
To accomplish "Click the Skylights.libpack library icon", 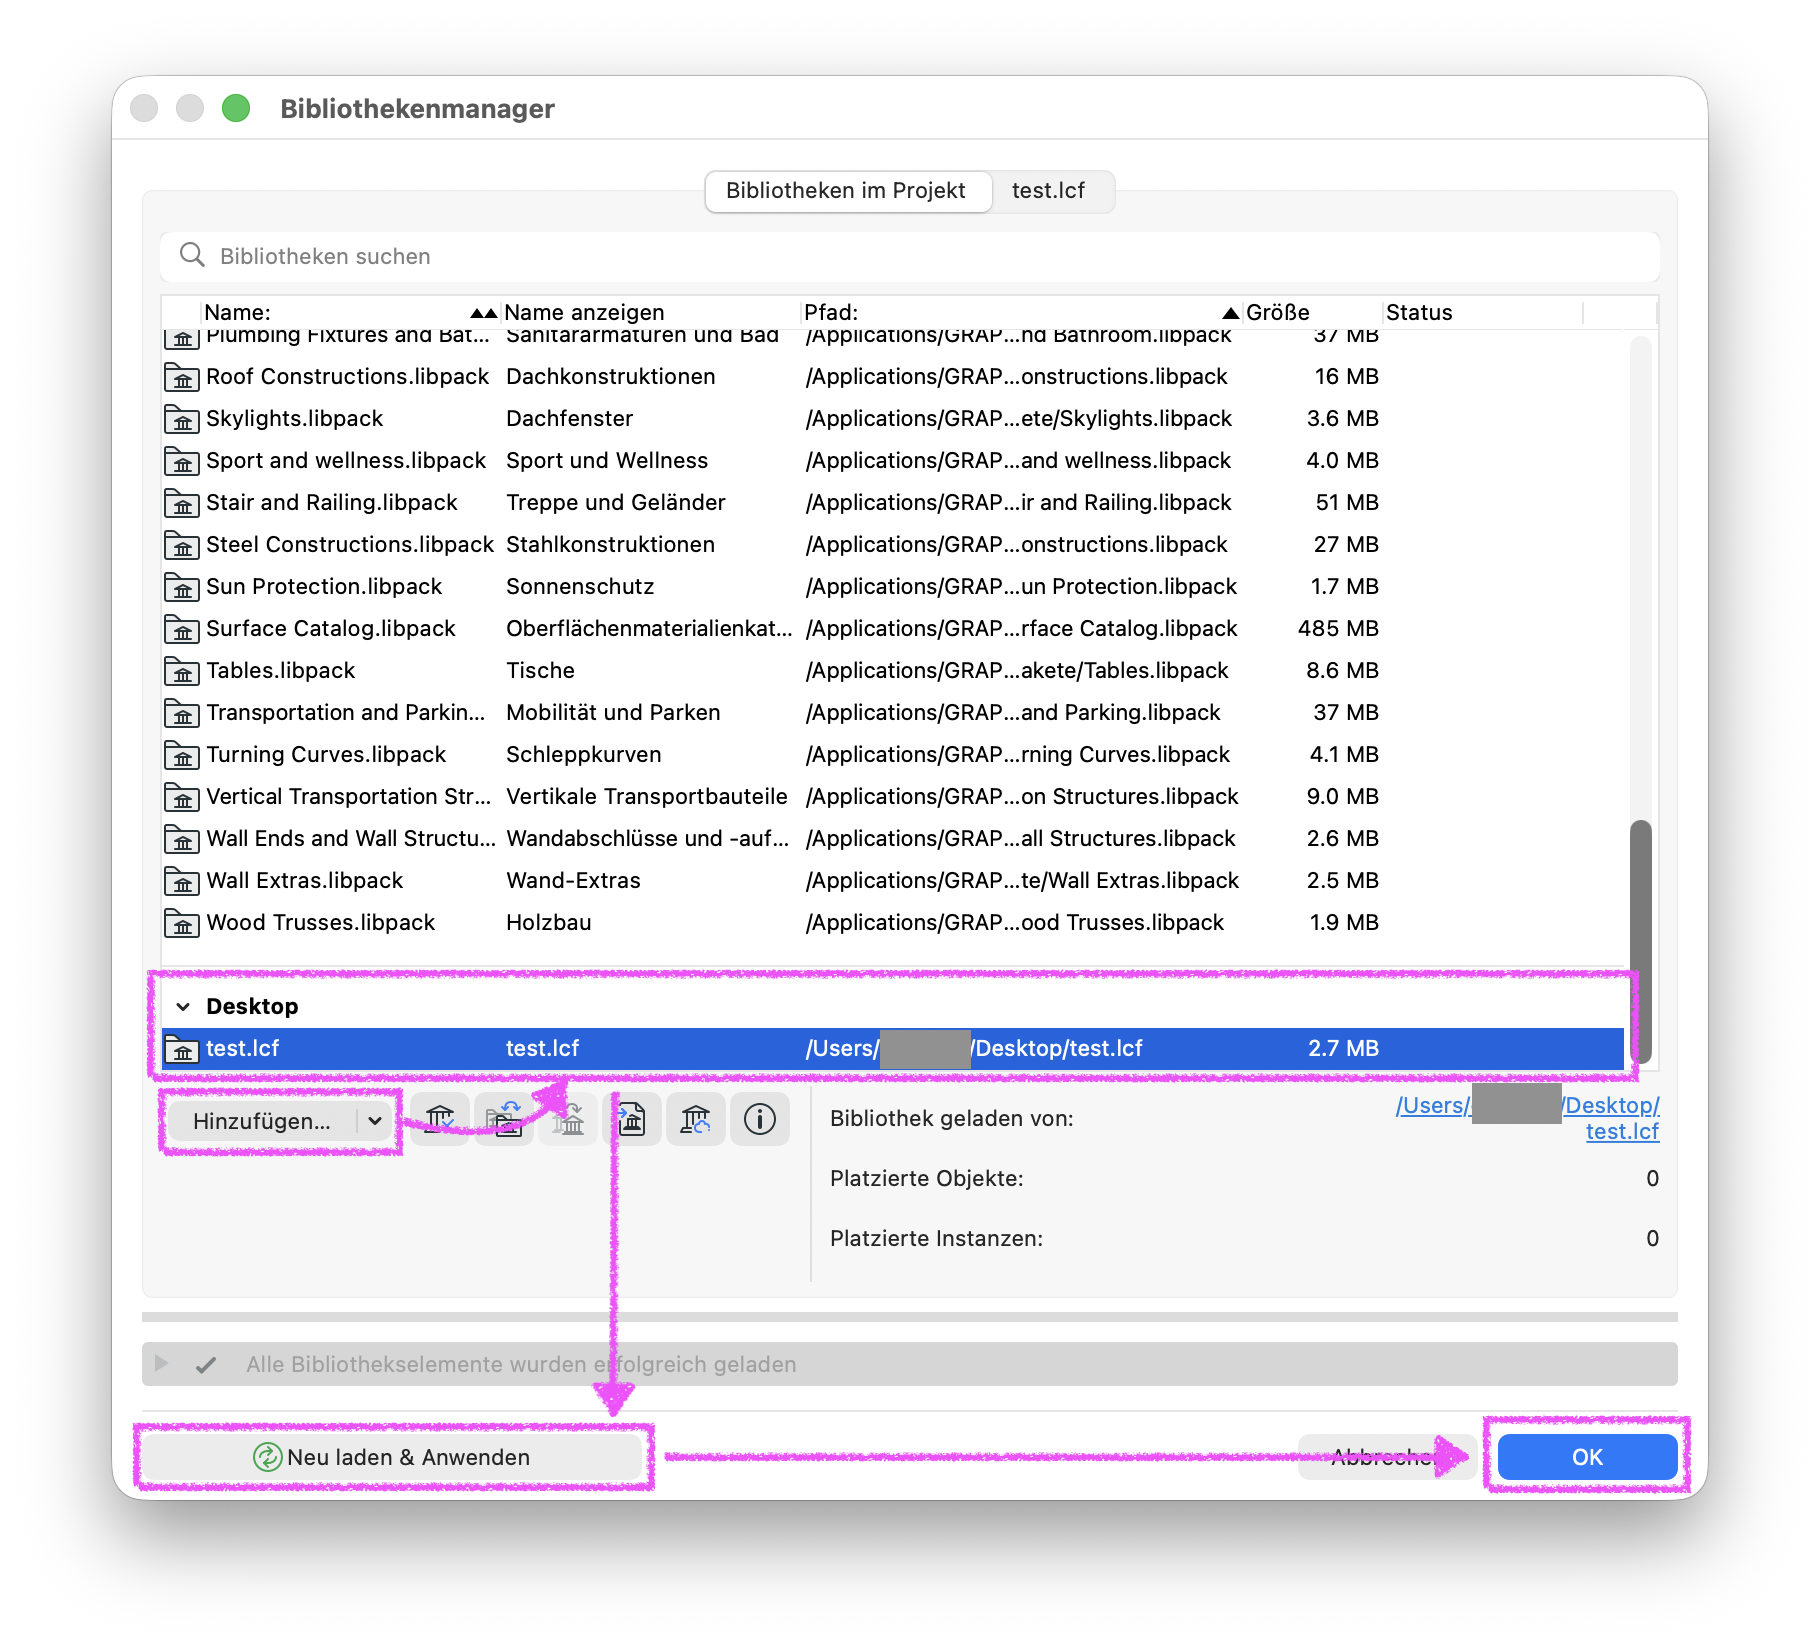I will point(181,419).
